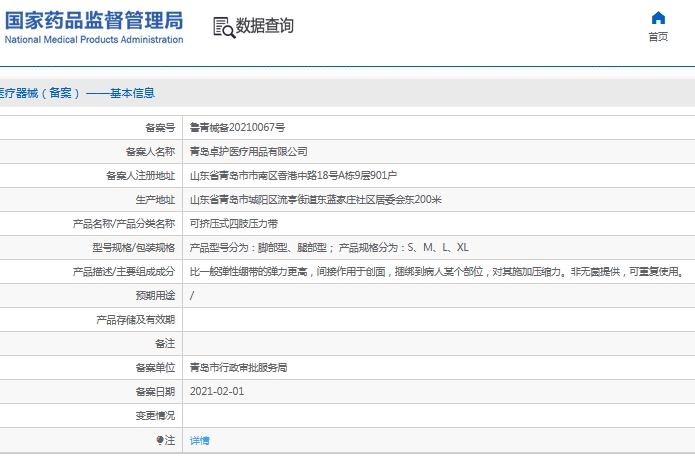695x462 pixels.
Task: Click the 预期用途 row label
Action: [x=155, y=295]
